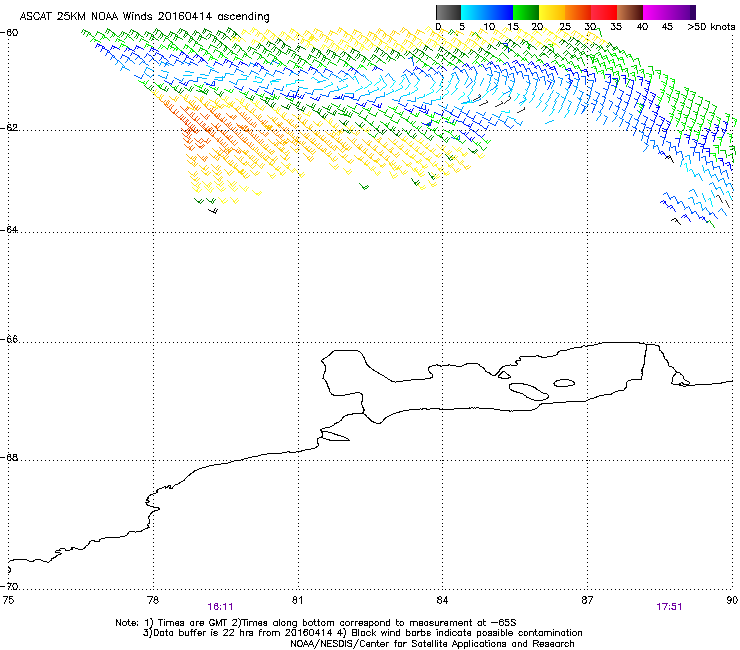Click the yellow 20-25 knots legend segment
This screenshot has width=740, height=650.
(552, 12)
